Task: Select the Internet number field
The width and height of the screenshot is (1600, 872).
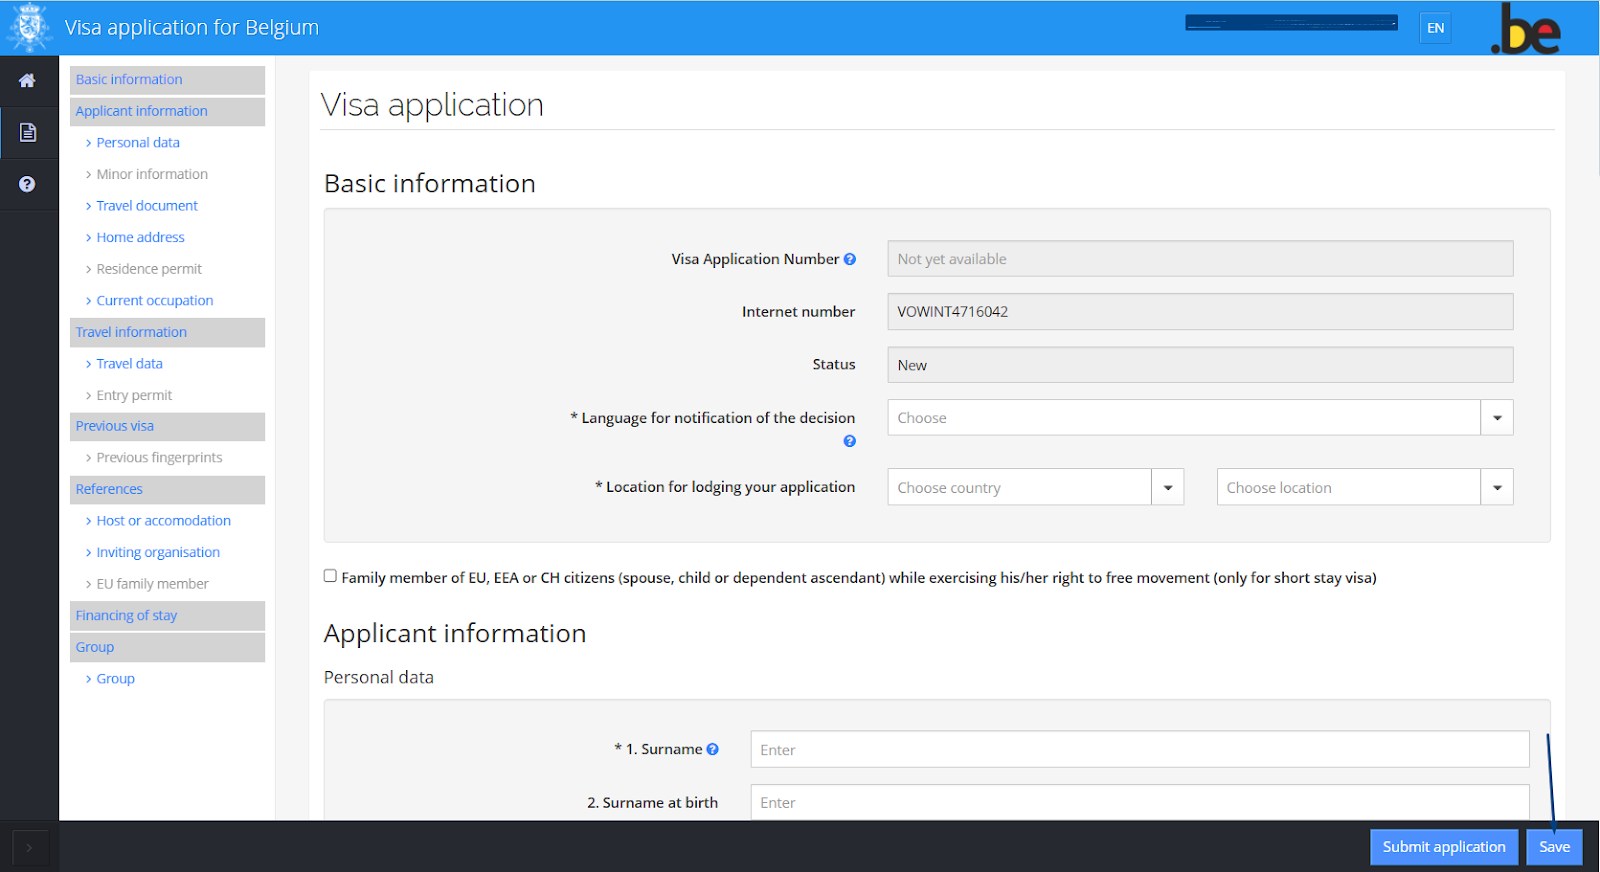Action: 1200,311
